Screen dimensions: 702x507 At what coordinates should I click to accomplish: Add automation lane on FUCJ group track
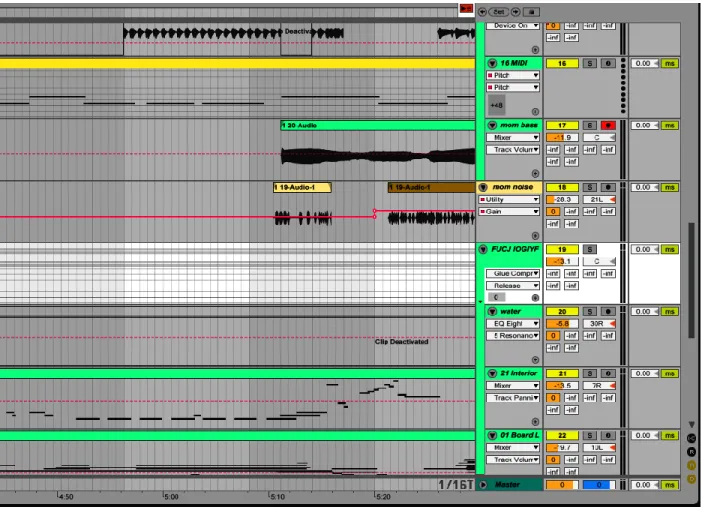[x=535, y=297]
